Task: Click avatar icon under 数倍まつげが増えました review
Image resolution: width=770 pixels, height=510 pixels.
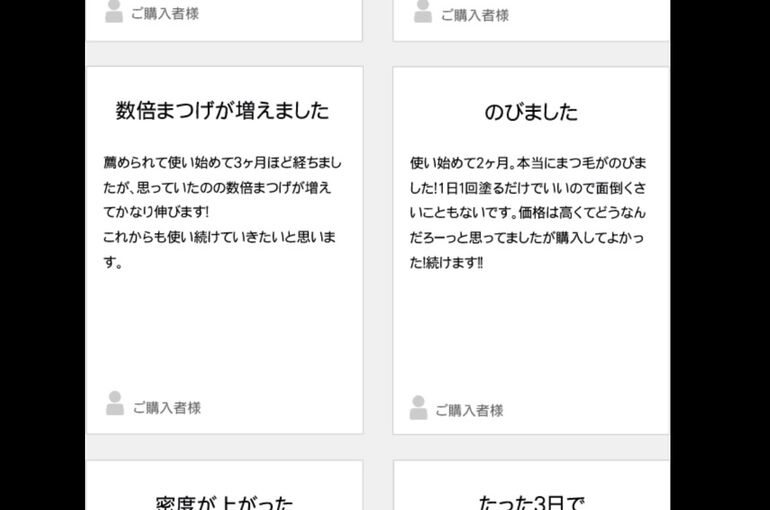Action: pyautogui.click(x=114, y=403)
